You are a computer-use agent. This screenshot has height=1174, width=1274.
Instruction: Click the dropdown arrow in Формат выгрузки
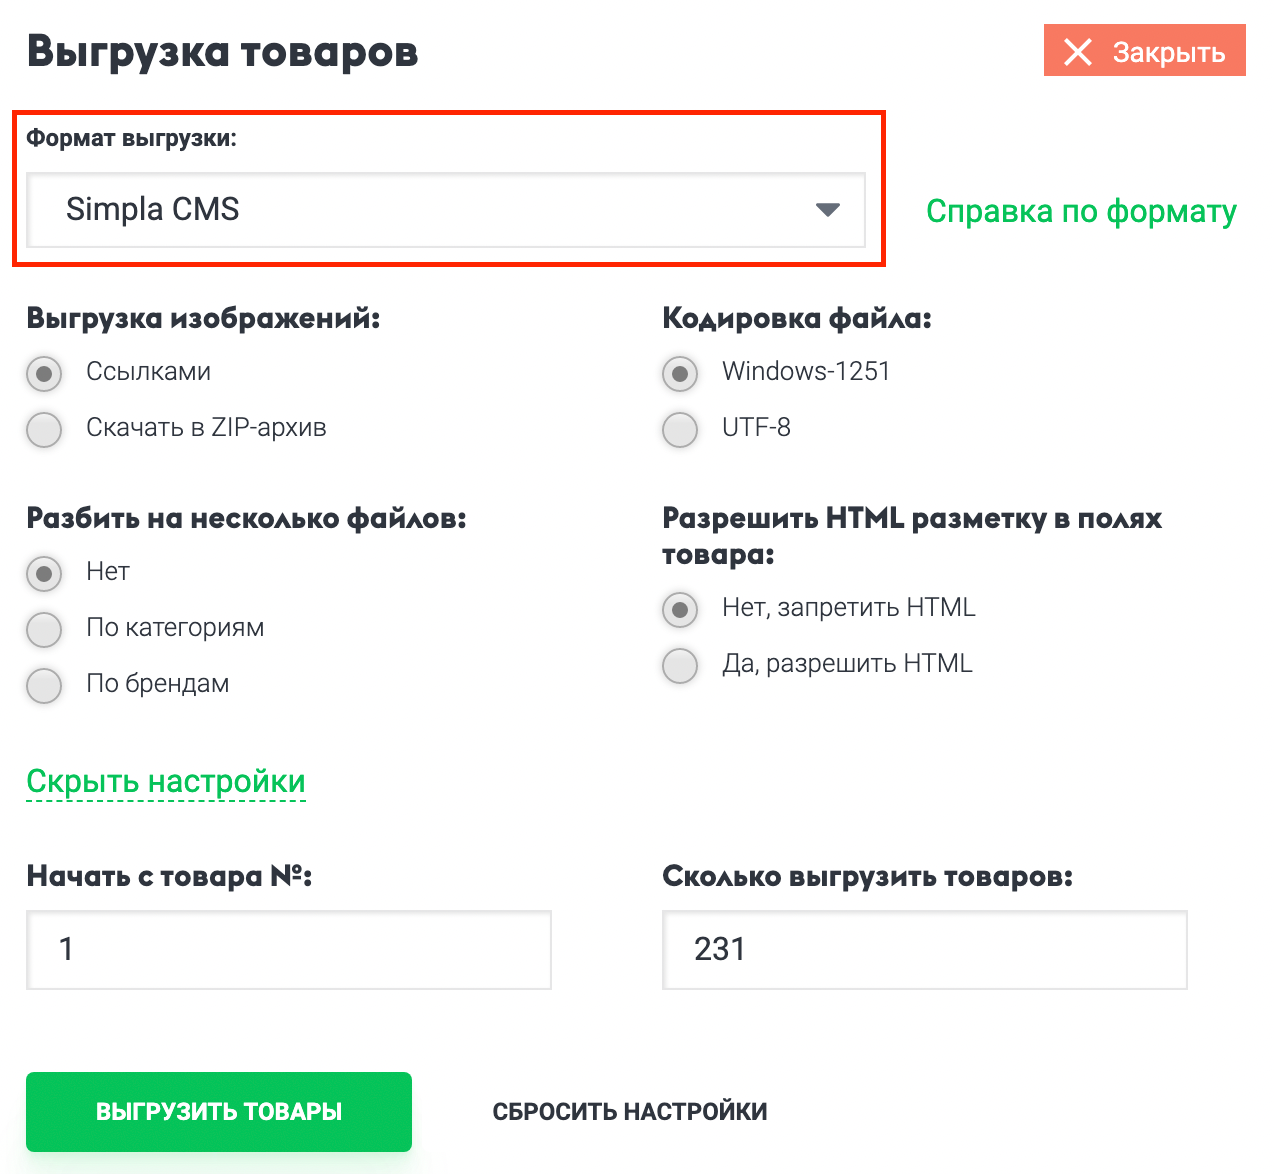(x=827, y=211)
